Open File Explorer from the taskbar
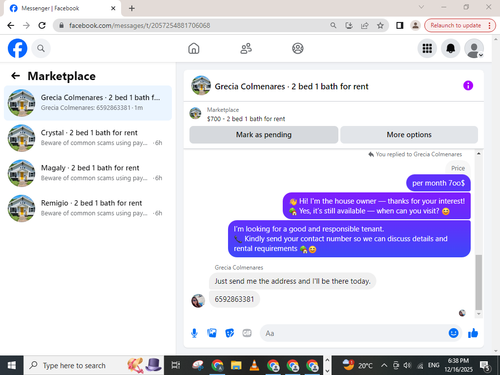 coord(236,365)
